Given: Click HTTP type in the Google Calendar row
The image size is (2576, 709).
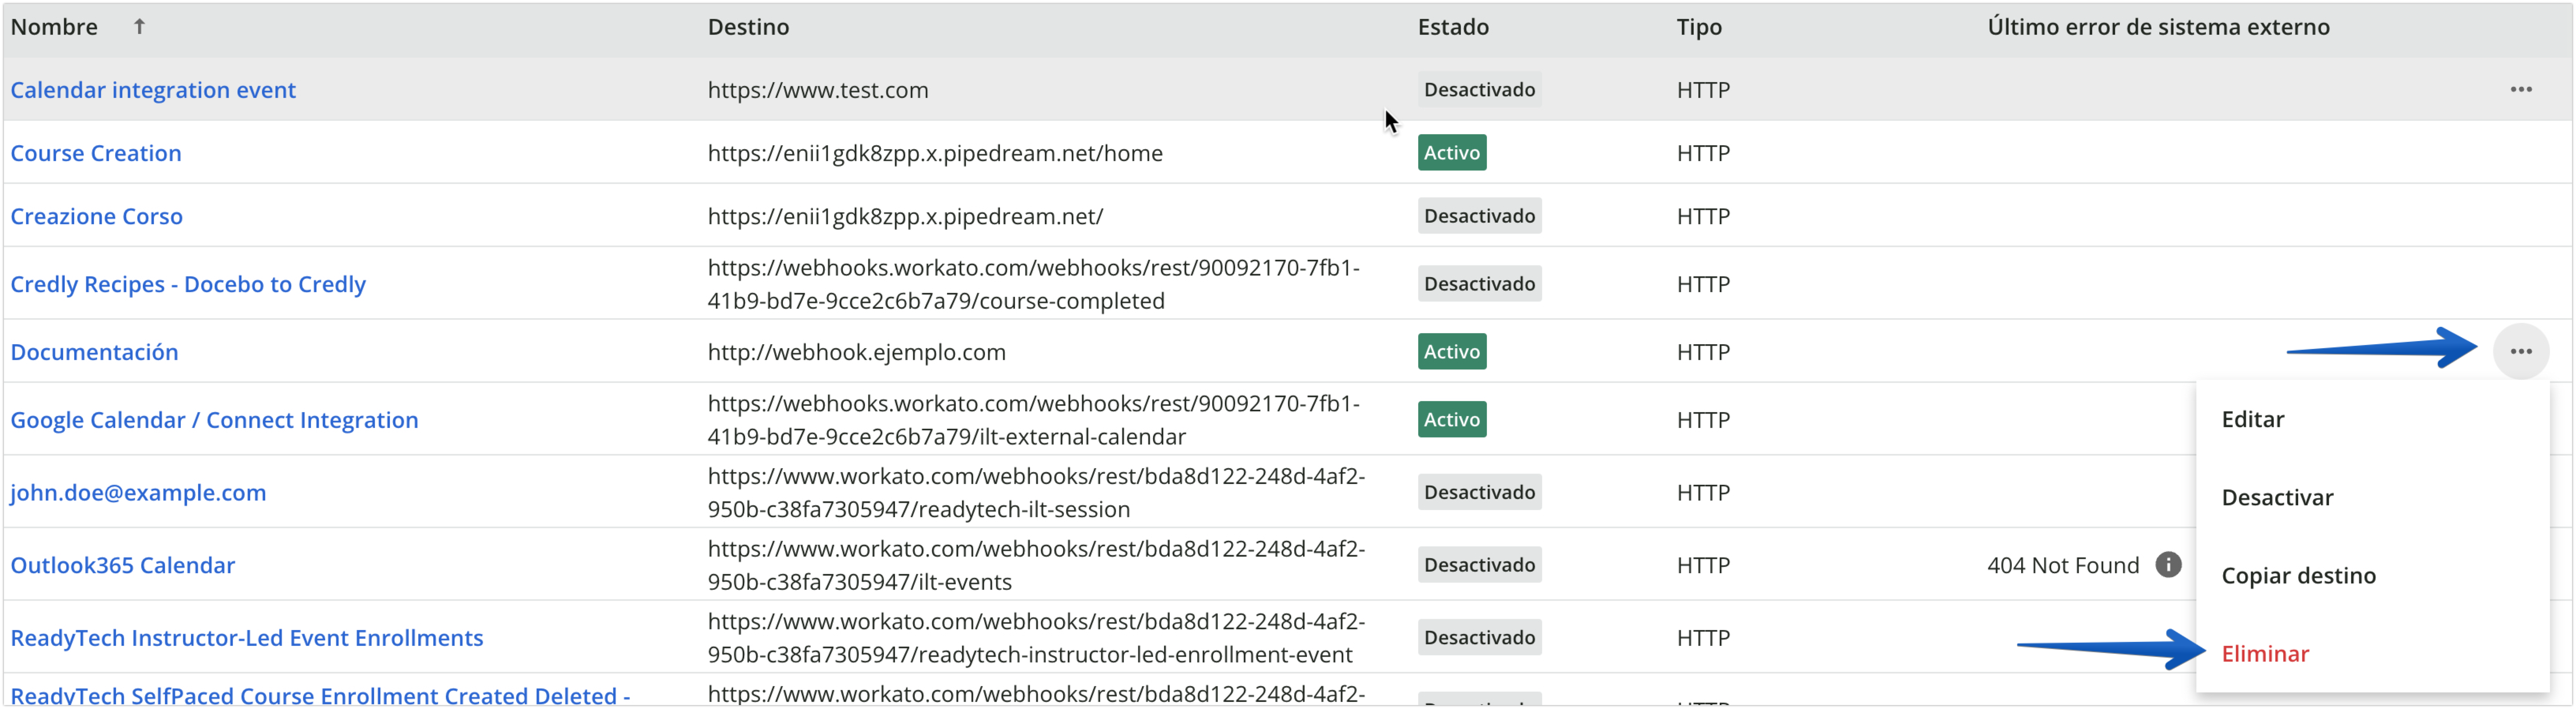Looking at the screenshot, I should point(1703,420).
